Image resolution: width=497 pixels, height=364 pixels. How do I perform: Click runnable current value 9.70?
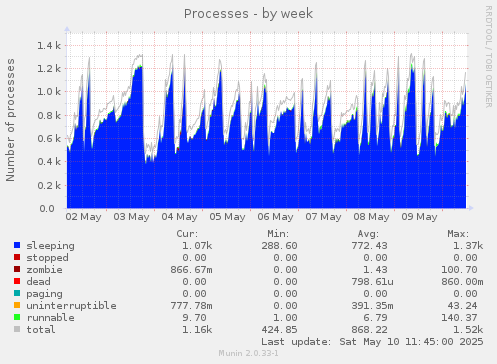tap(194, 318)
